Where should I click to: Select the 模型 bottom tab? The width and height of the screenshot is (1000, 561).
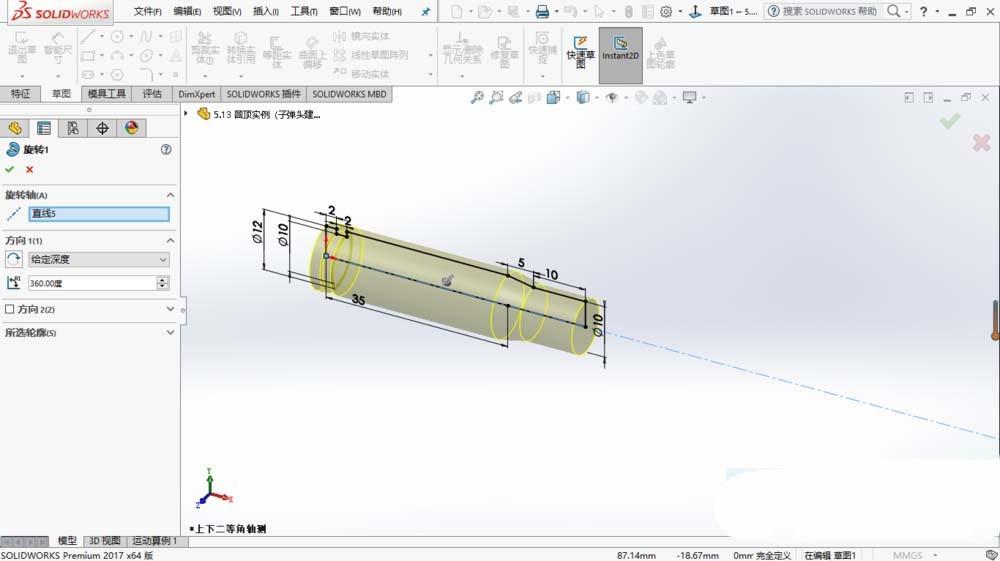(x=67, y=541)
